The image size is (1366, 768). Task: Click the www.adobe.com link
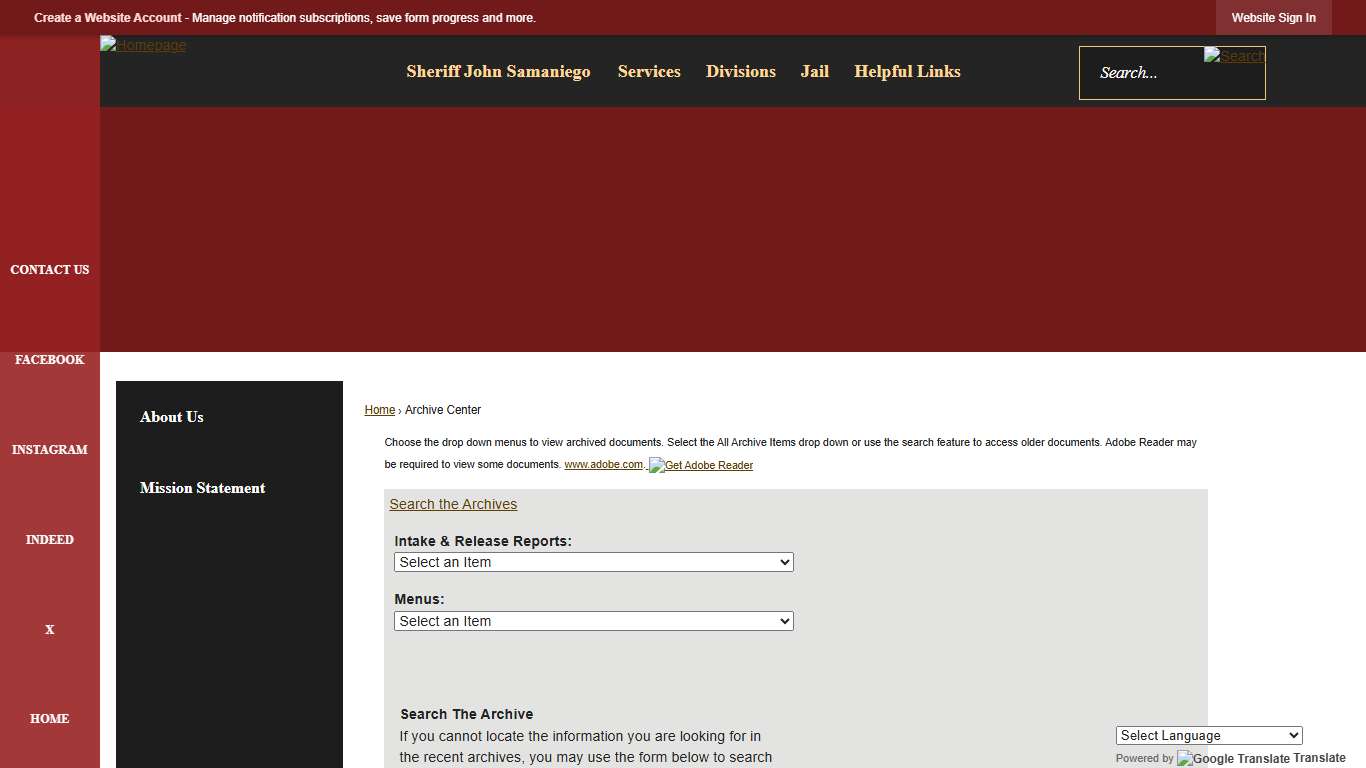coord(604,464)
